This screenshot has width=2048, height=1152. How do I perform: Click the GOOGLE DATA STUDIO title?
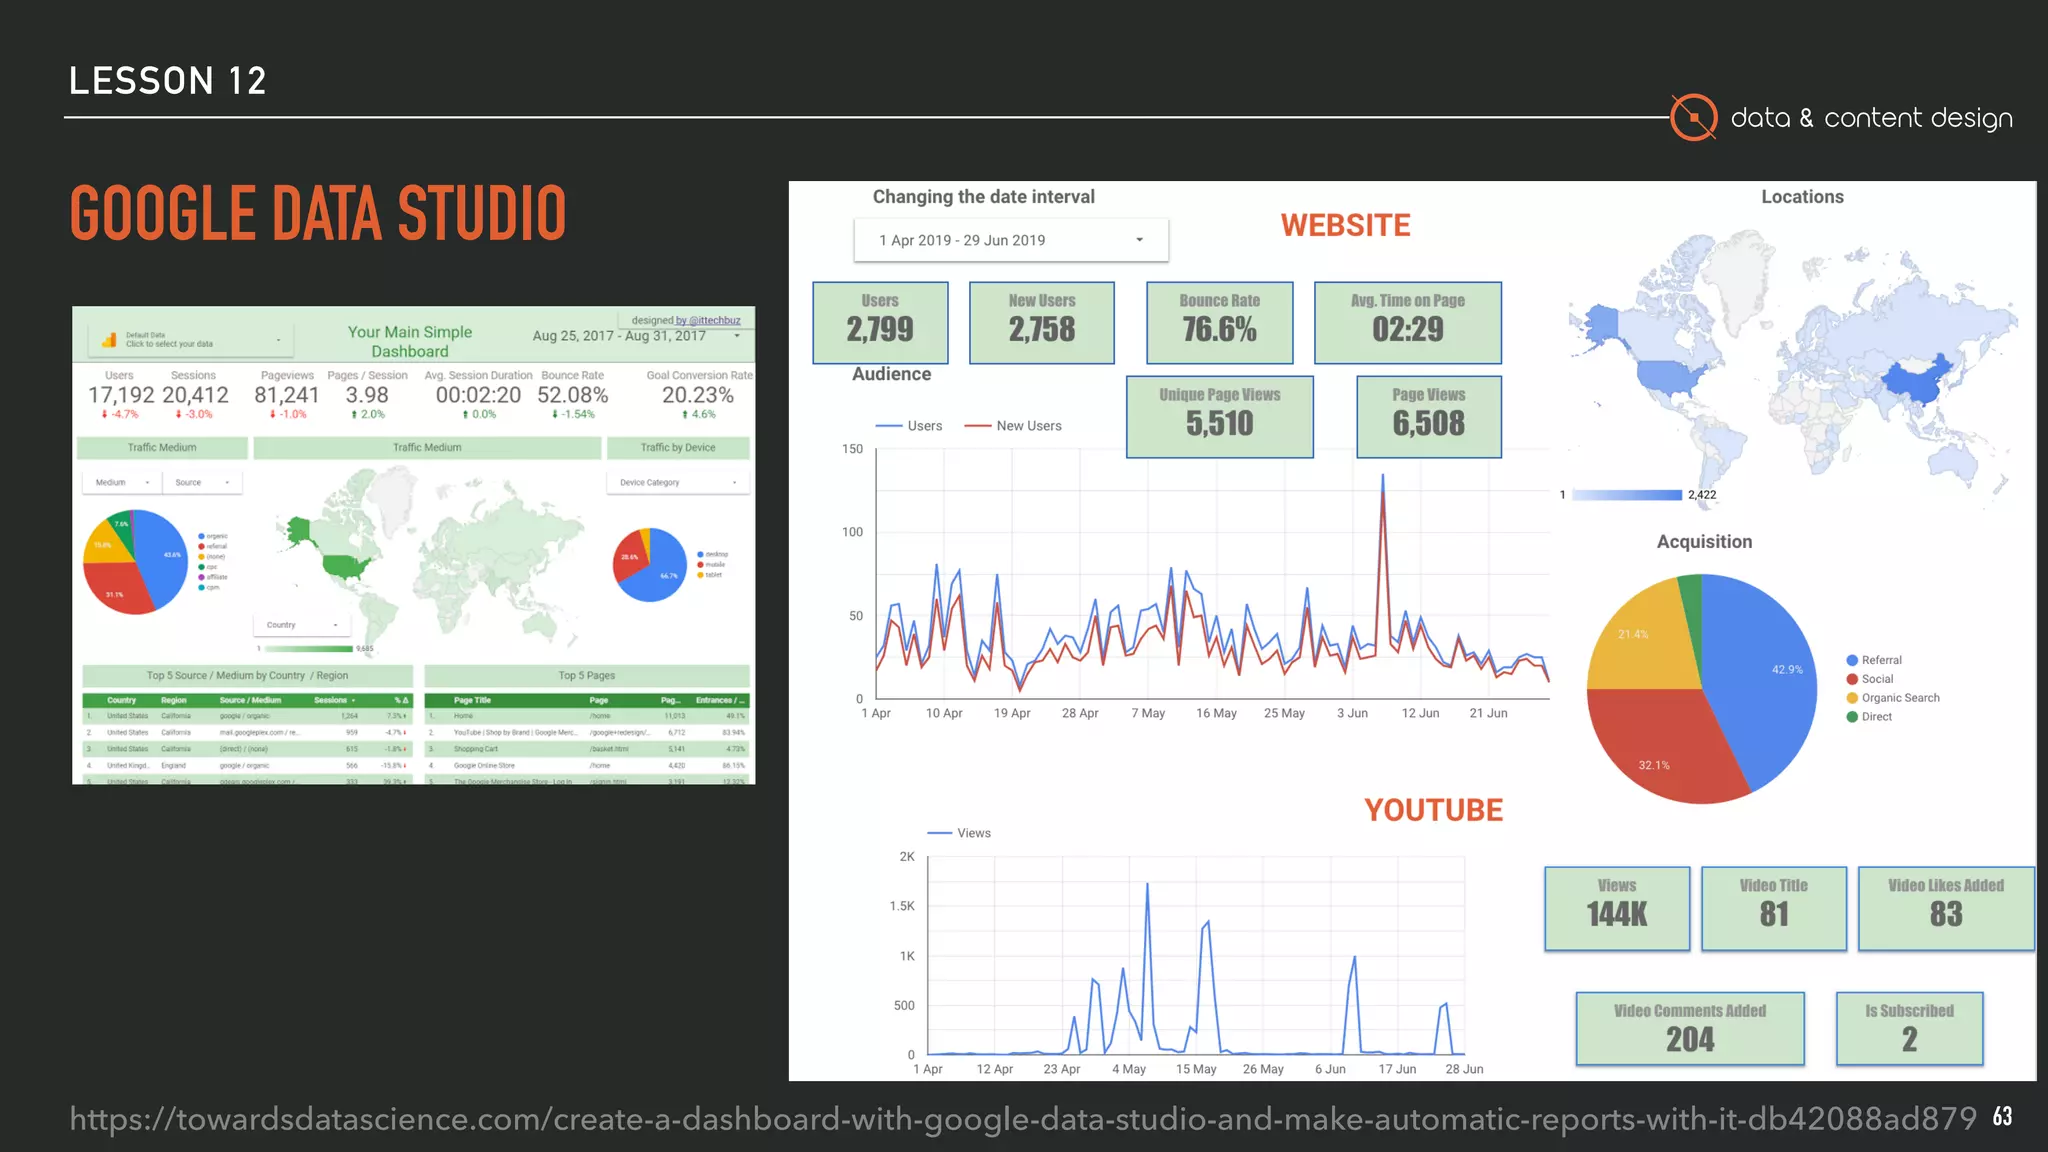click(x=318, y=214)
